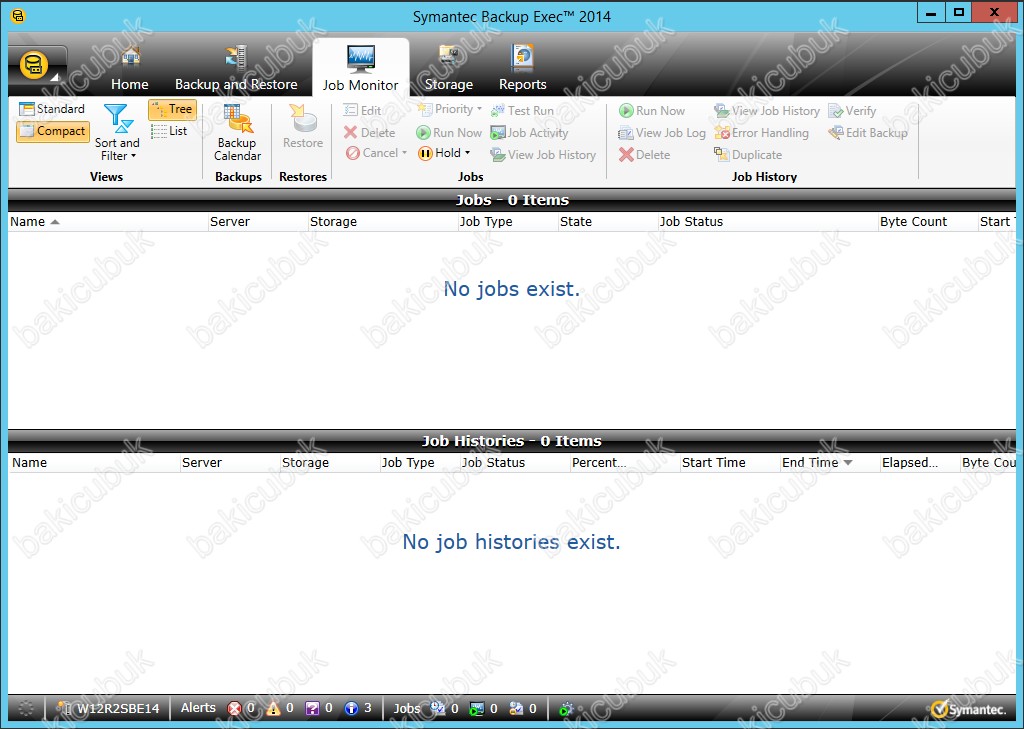Sort Job Histories by Job Type column
This screenshot has height=729, width=1024.
pyautogui.click(x=419, y=462)
